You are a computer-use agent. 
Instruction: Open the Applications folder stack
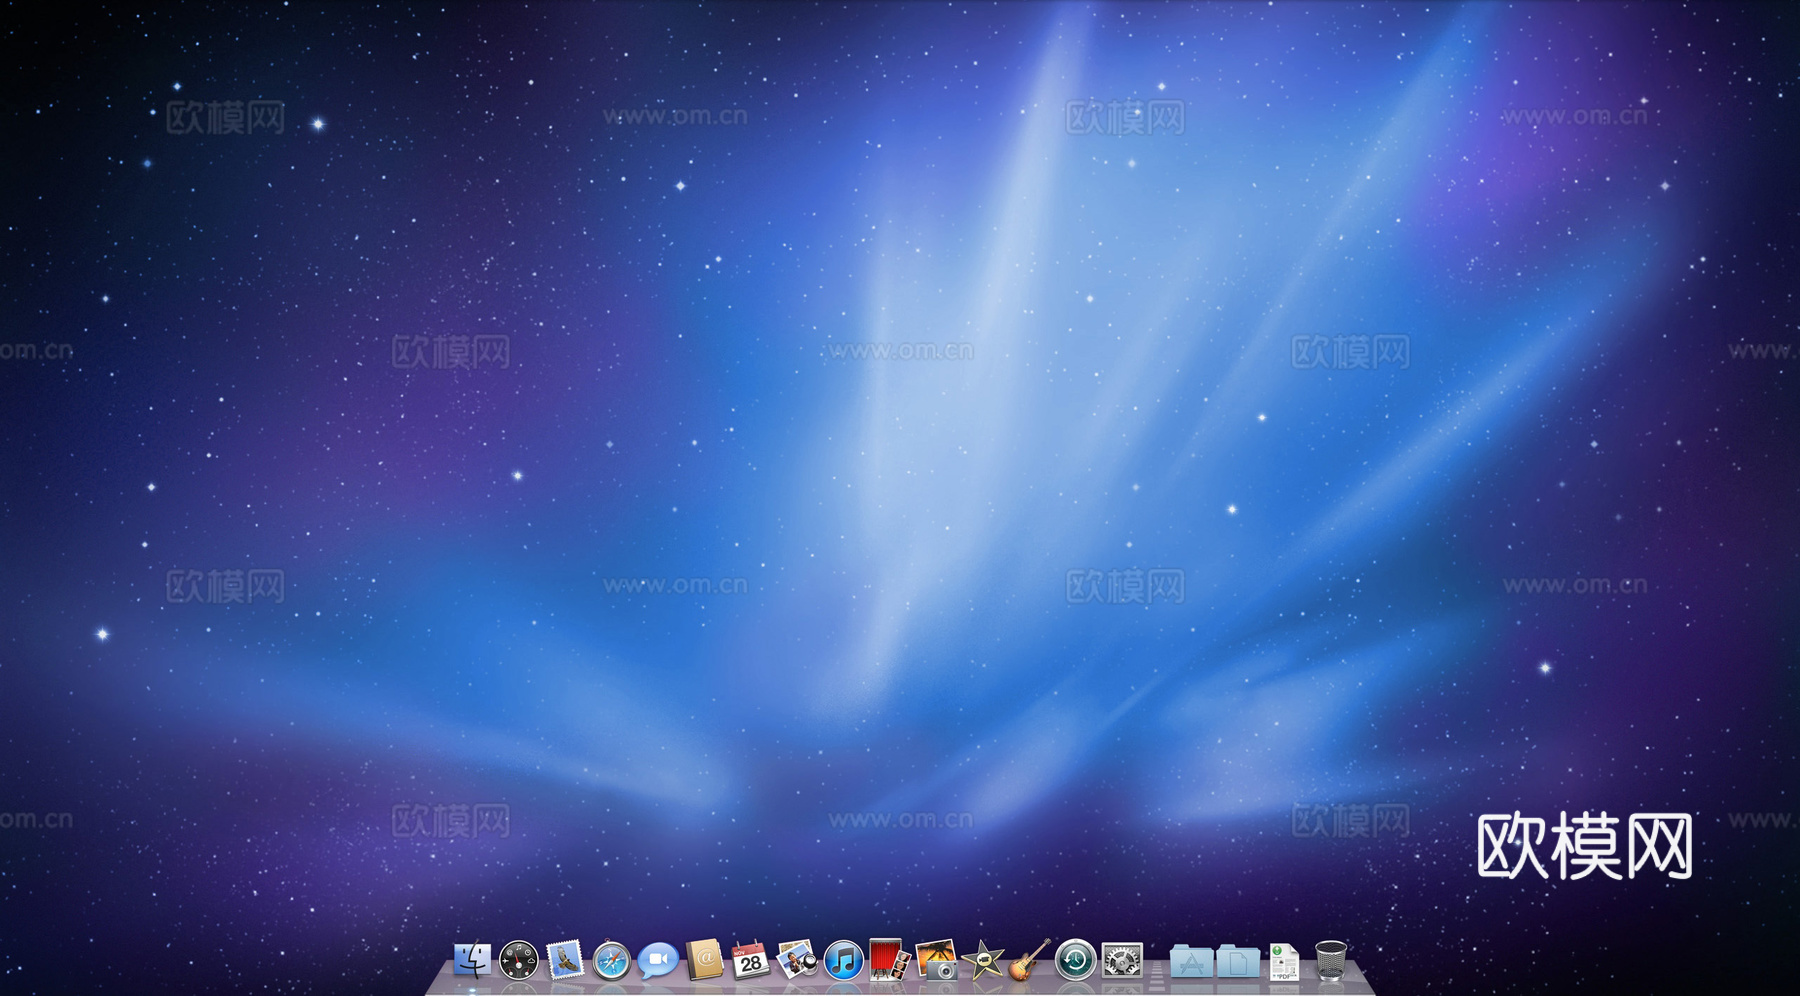1191,962
